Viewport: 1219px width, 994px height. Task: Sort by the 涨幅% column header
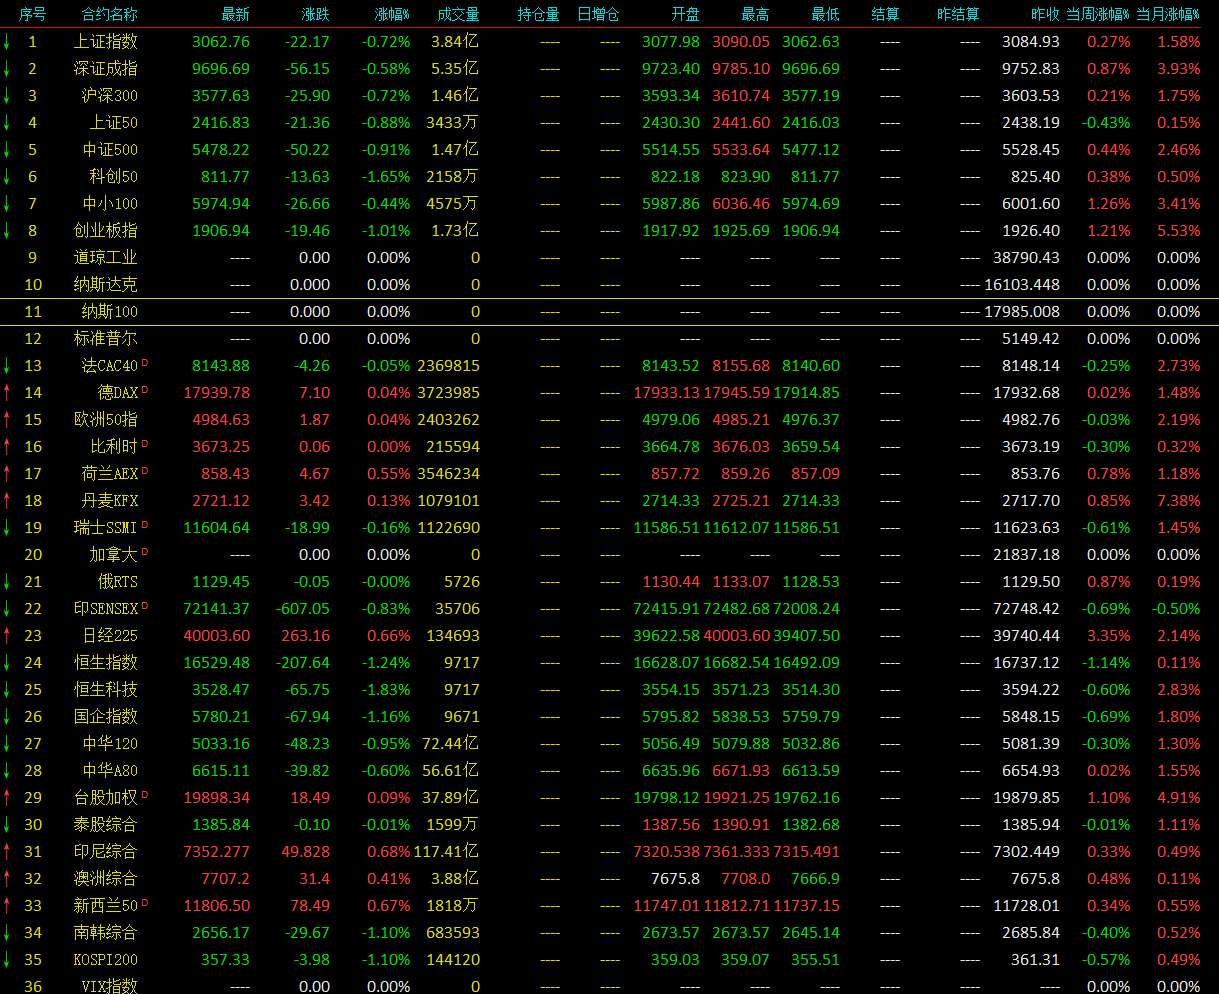click(x=392, y=15)
